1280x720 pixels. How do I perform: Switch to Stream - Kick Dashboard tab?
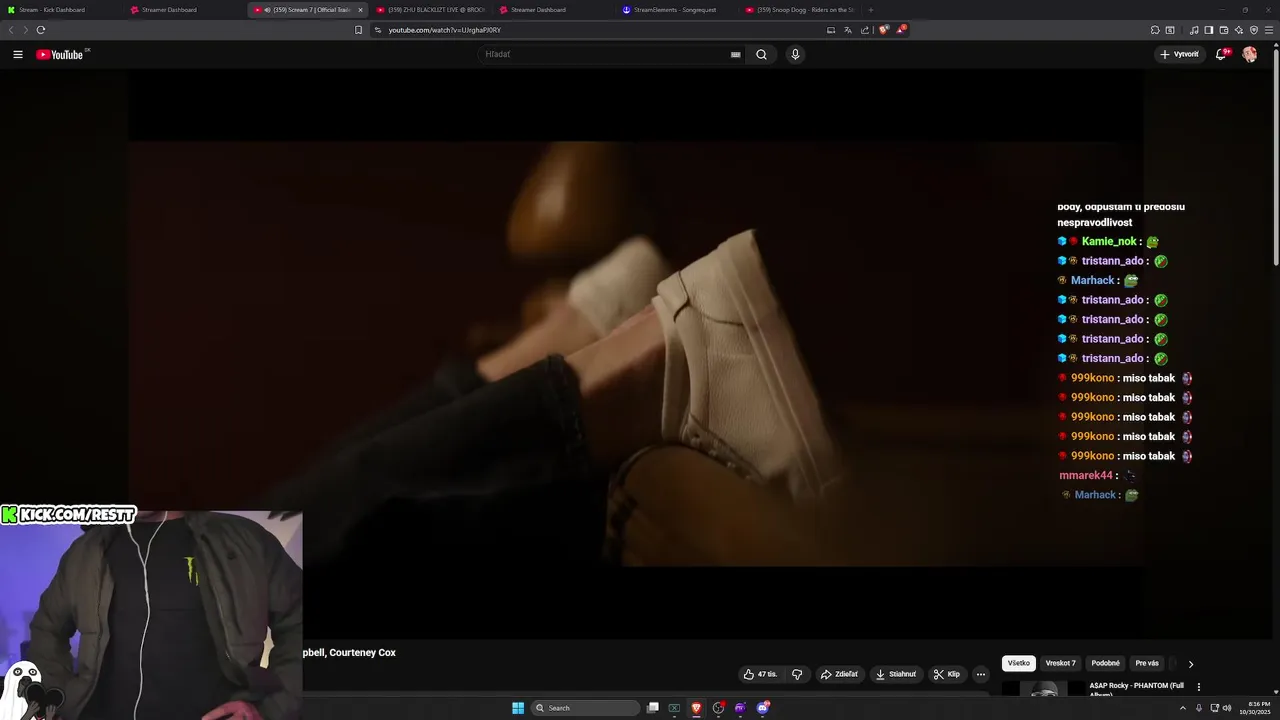click(x=53, y=10)
